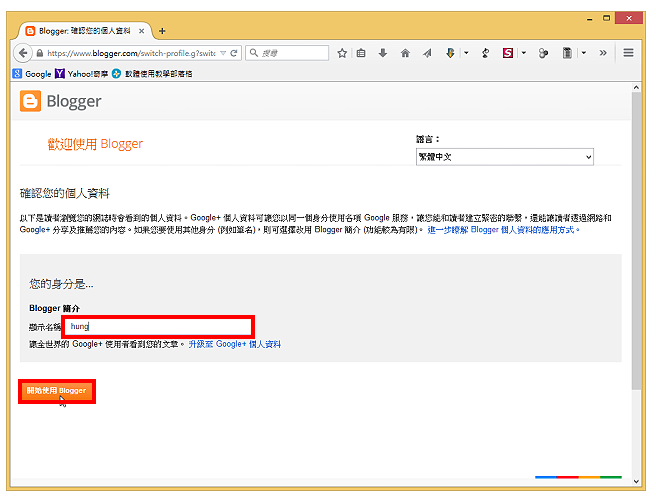Click the scrollbar up arrow

tap(636, 87)
